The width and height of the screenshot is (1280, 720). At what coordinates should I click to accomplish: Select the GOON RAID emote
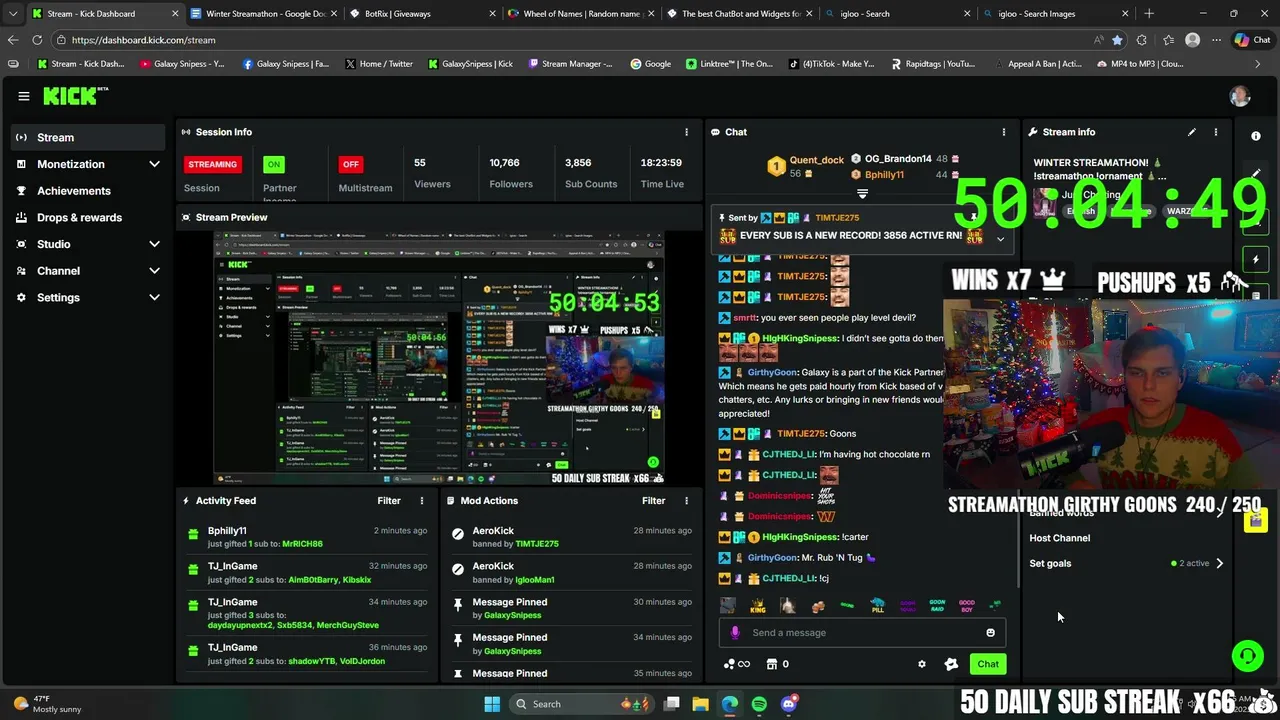[x=937, y=605]
